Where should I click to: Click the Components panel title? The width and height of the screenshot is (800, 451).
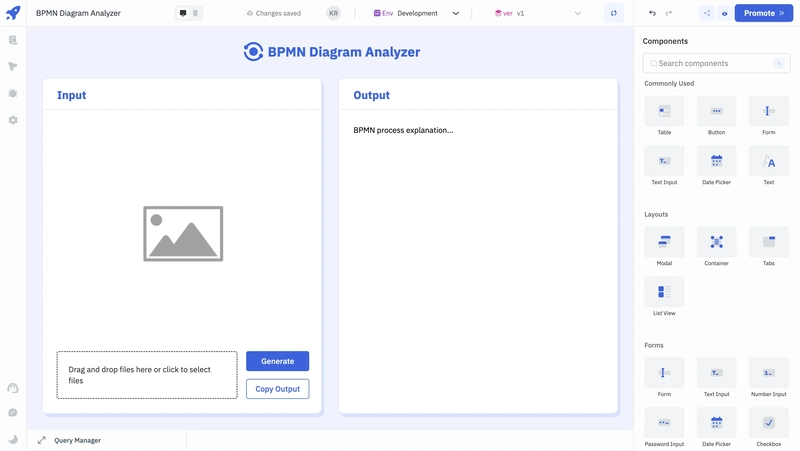pyautogui.click(x=665, y=41)
